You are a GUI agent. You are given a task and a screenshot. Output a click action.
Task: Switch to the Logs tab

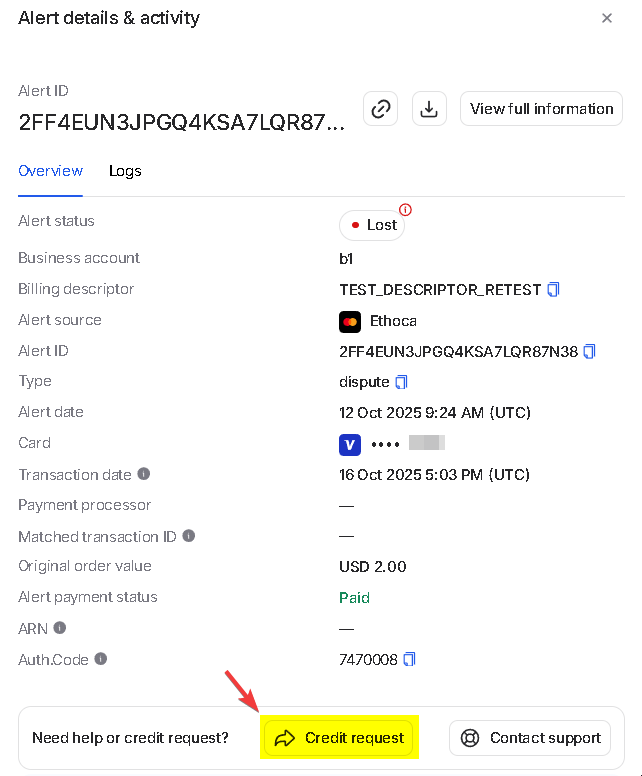[125, 171]
